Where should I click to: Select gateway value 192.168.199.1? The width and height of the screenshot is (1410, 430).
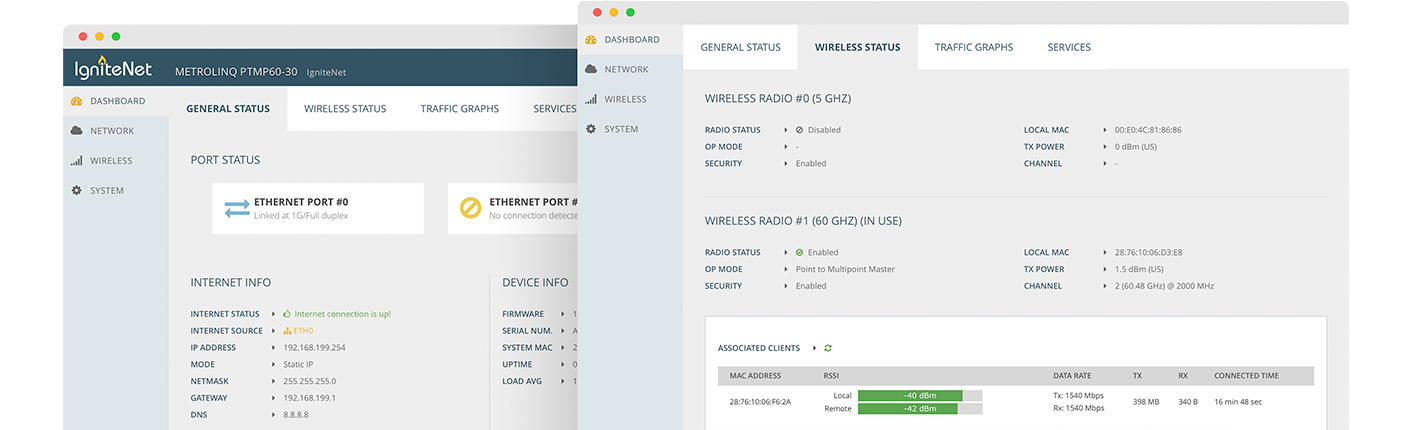[x=310, y=398]
